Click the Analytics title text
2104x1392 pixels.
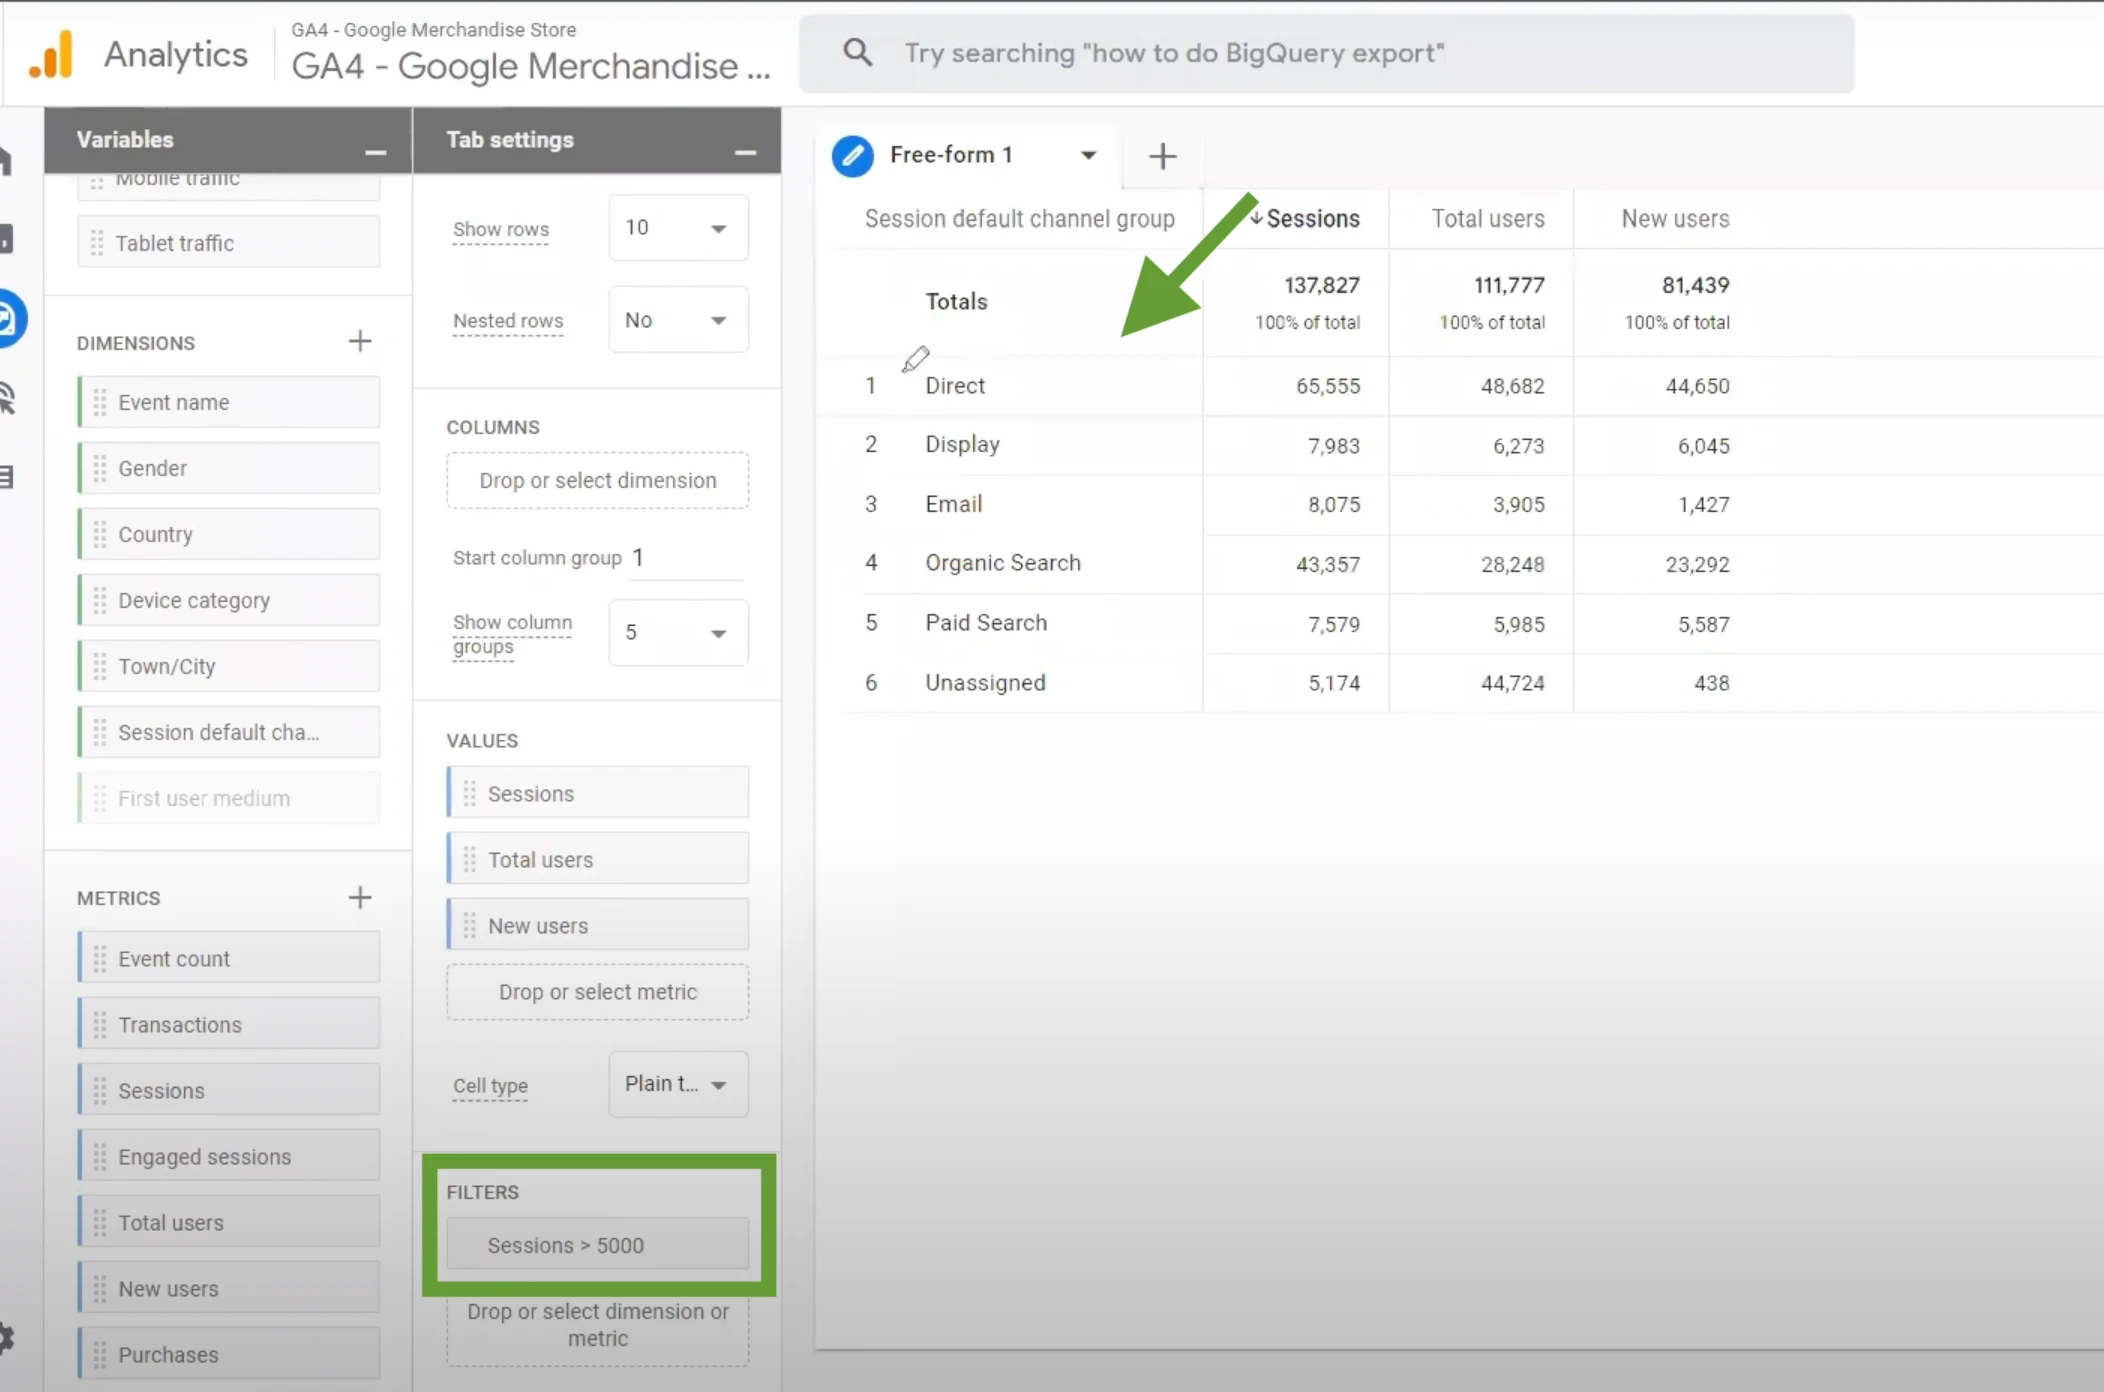[x=176, y=53]
